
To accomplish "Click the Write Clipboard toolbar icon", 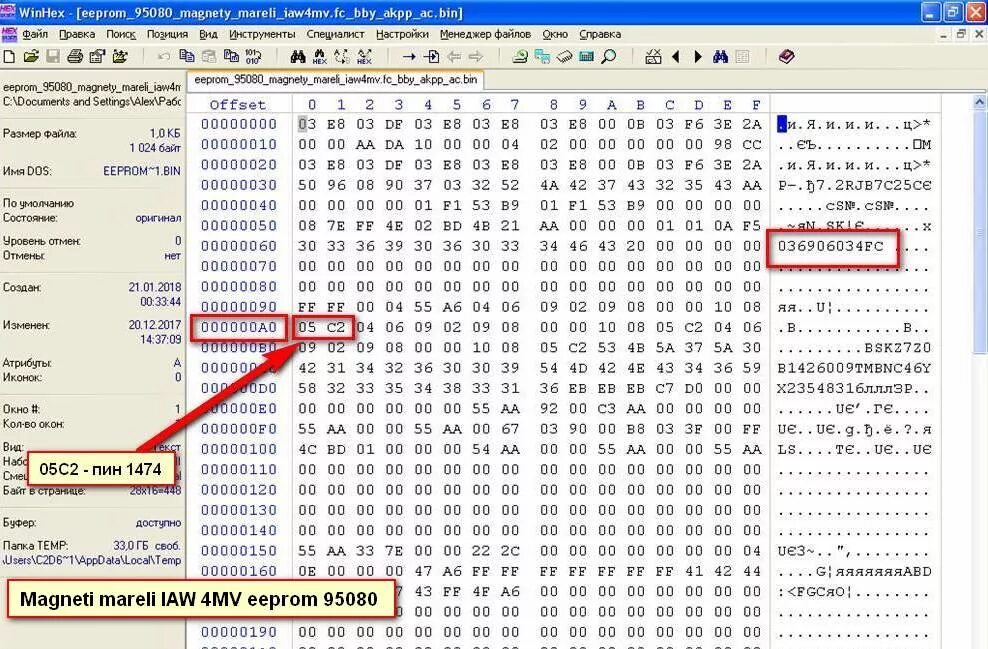I will click(x=231, y=57).
